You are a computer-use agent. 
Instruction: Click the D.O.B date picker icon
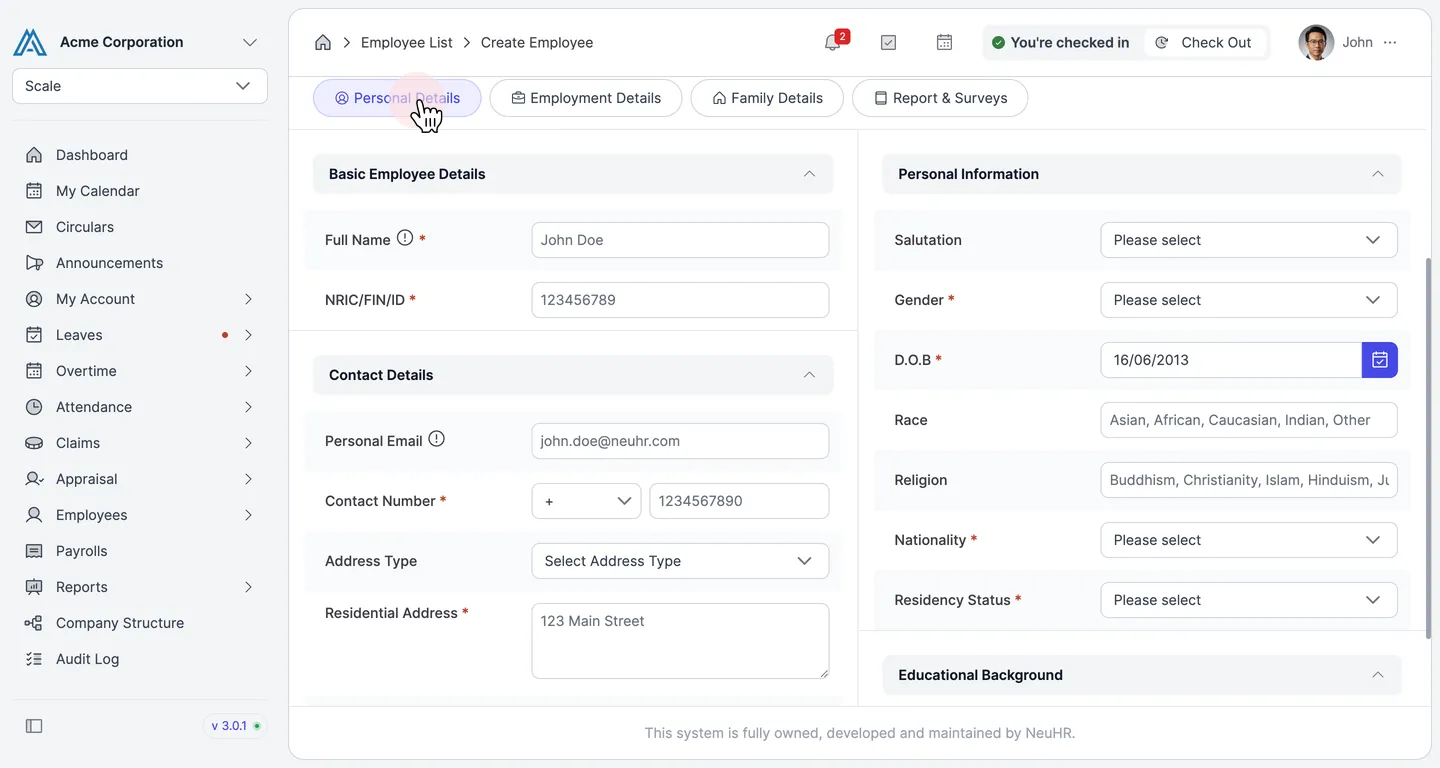(x=1380, y=360)
